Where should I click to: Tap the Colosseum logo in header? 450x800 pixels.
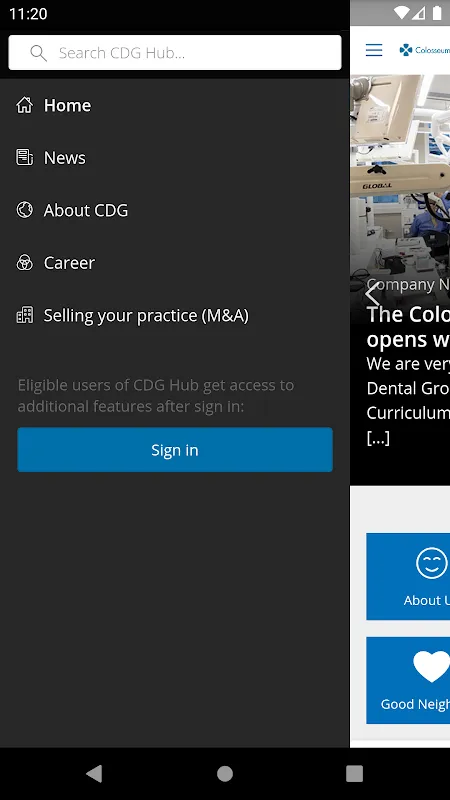[x=424, y=50]
